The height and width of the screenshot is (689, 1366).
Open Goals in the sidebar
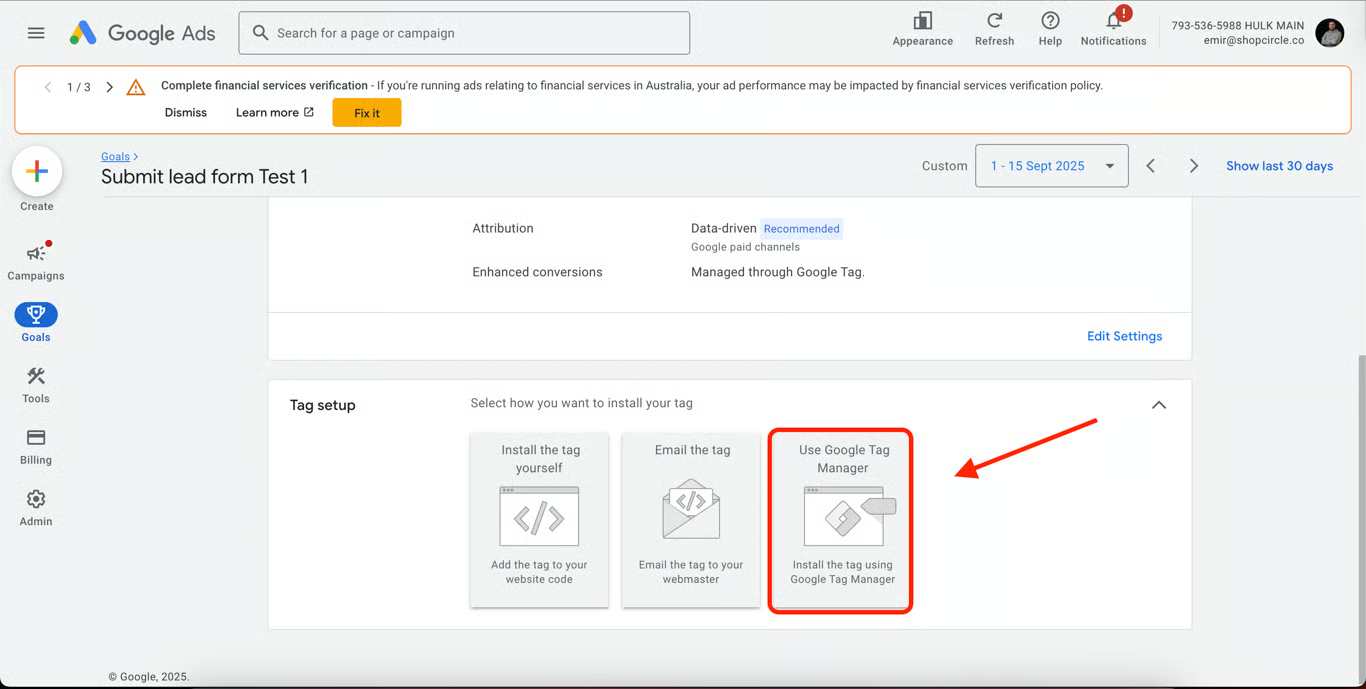(x=36, y=323)
